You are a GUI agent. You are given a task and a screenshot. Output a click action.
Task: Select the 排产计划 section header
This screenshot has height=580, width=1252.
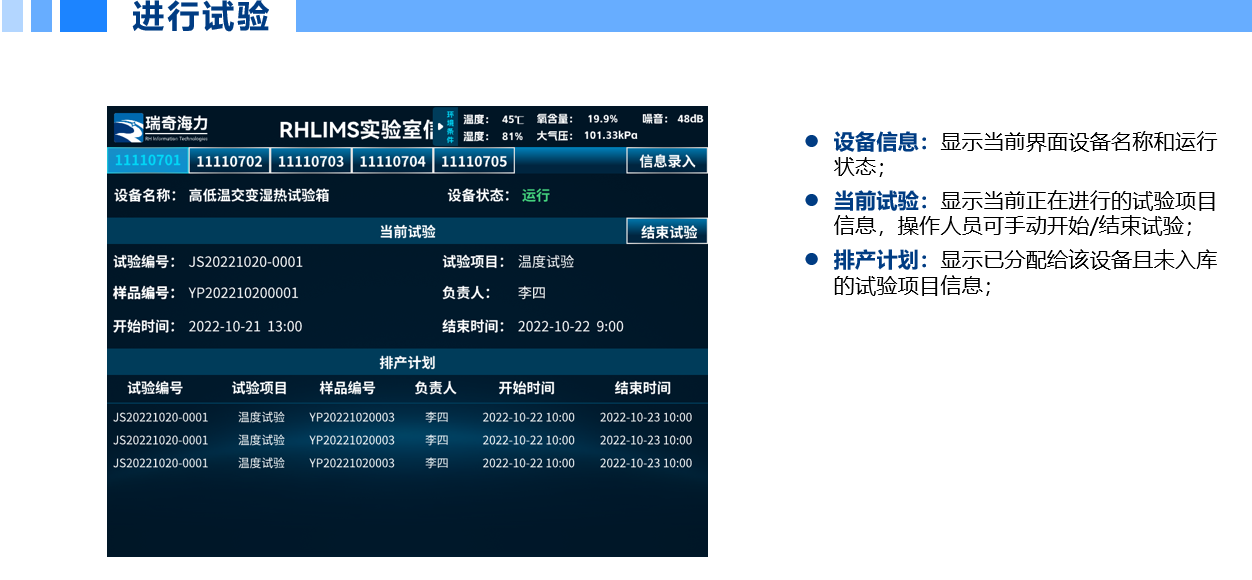(x=407, y=362)
